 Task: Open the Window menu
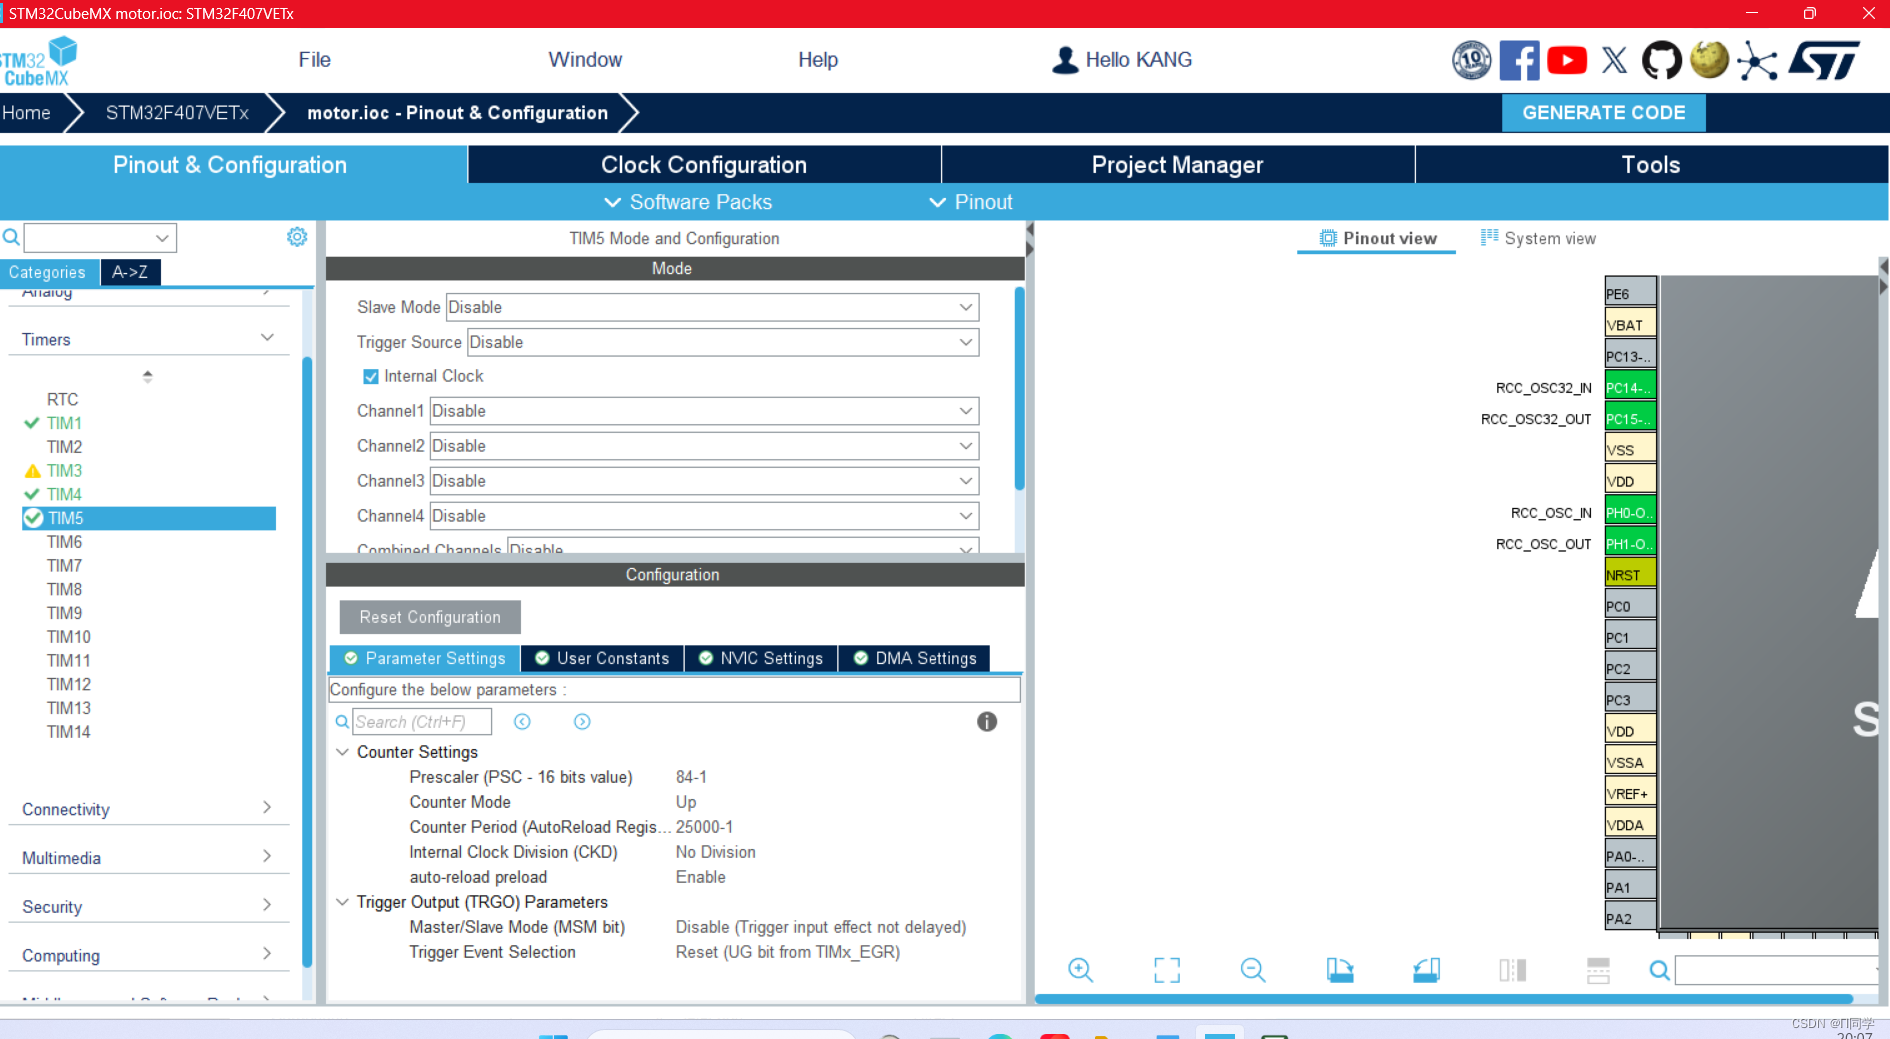click(x=585, y=60)
